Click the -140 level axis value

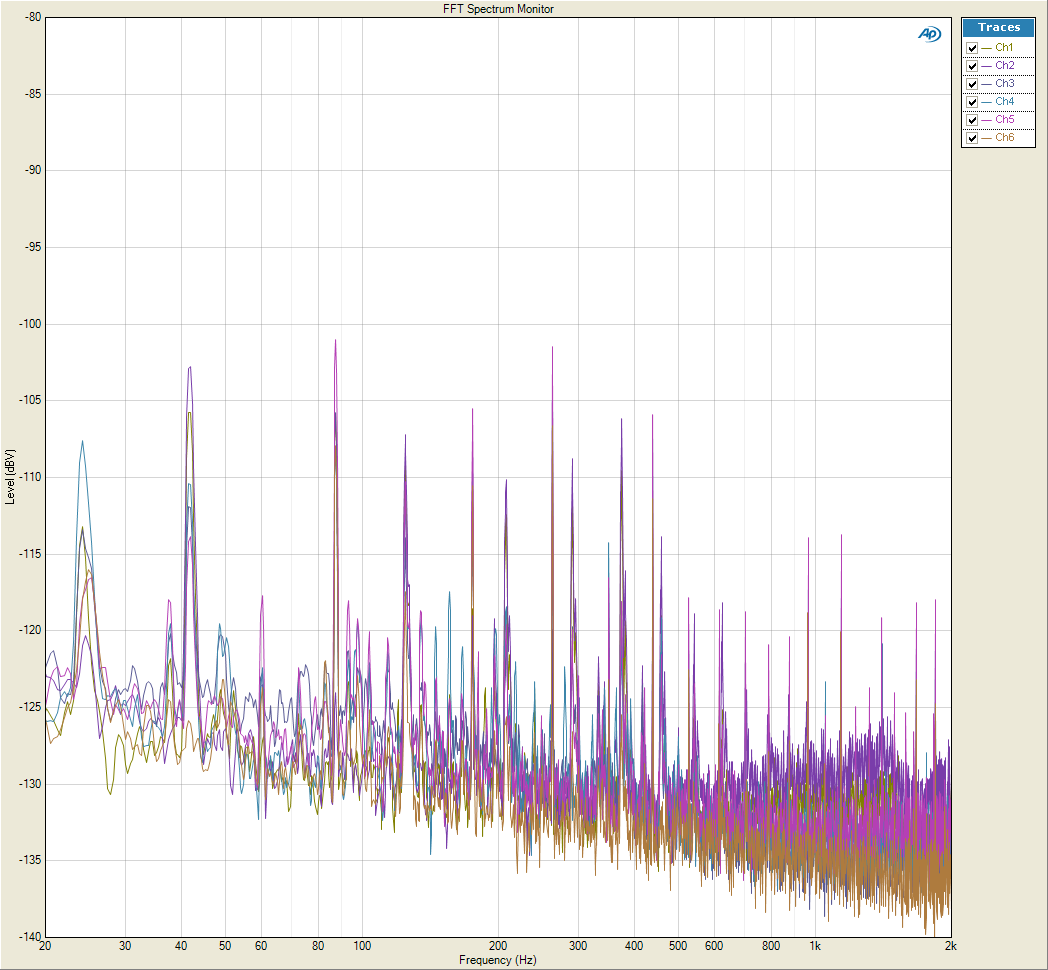pyautogui.click(x=29, y=937)
